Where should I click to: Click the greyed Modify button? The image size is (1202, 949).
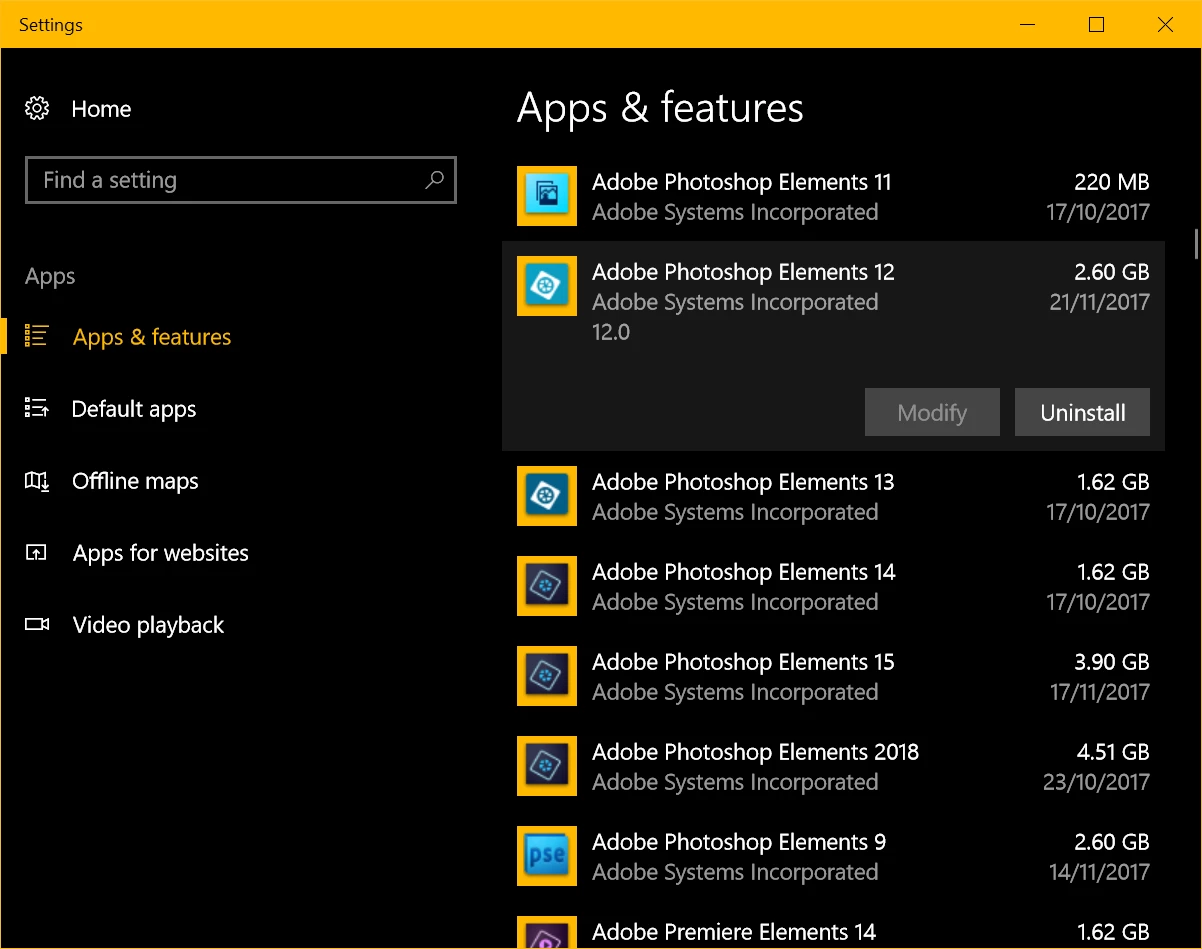click(x=932, y=412)
